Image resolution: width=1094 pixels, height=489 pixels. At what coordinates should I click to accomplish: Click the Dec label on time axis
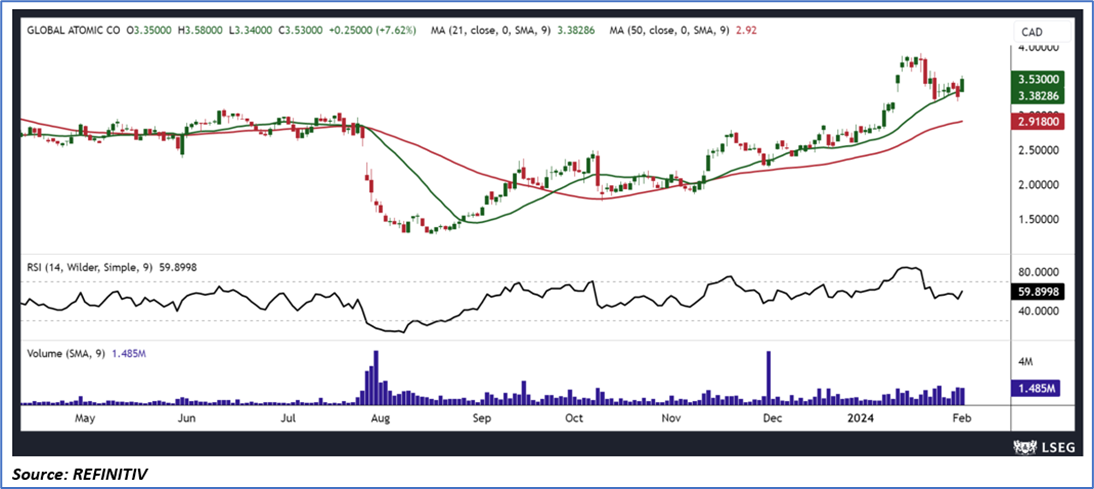tap(772, 419)
